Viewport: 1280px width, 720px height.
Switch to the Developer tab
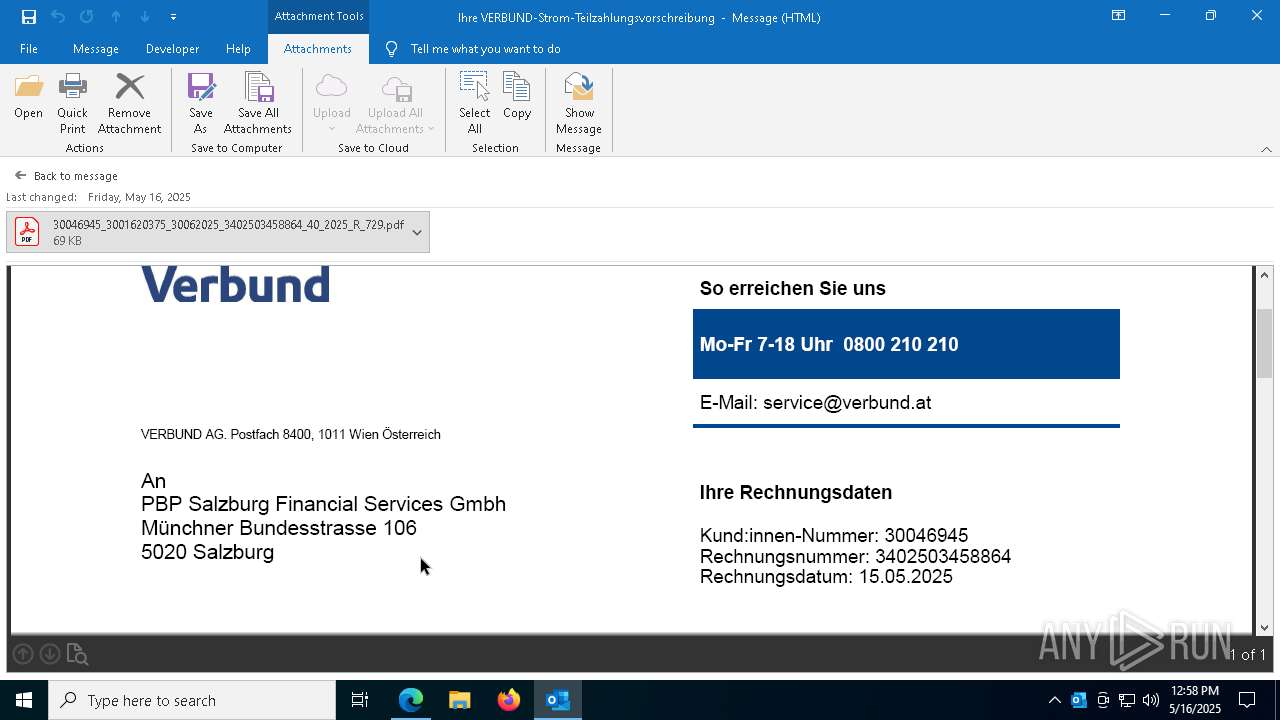coord(172,48)
